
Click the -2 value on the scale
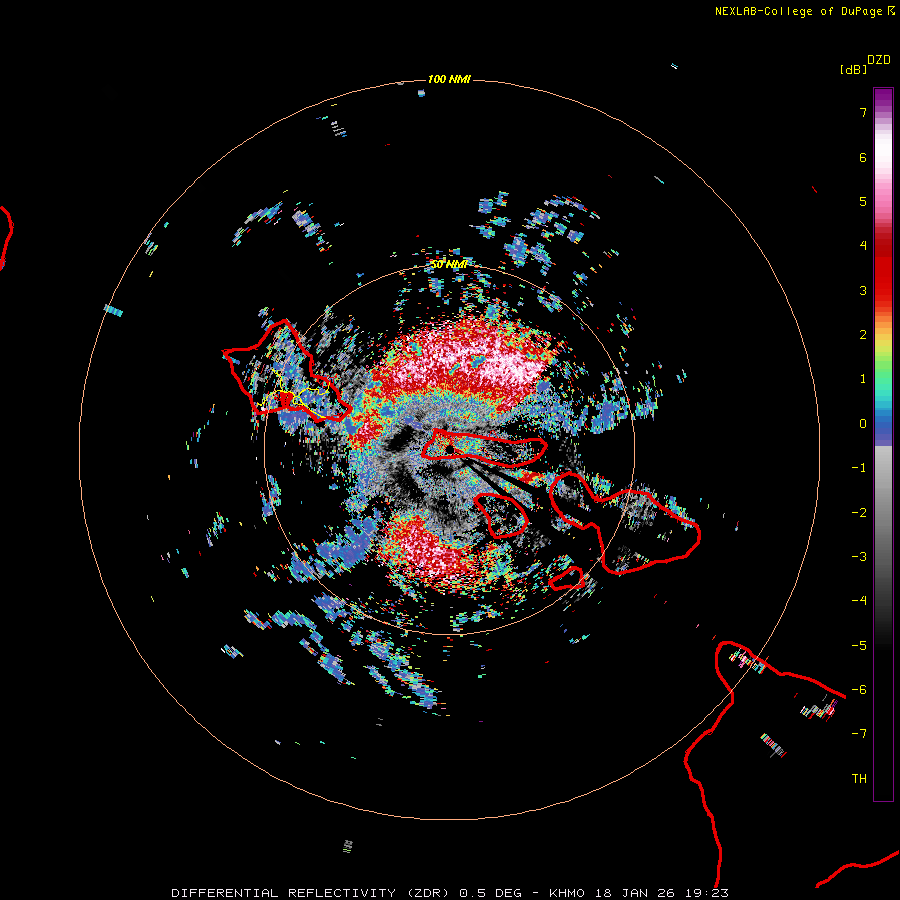(859, 513)
